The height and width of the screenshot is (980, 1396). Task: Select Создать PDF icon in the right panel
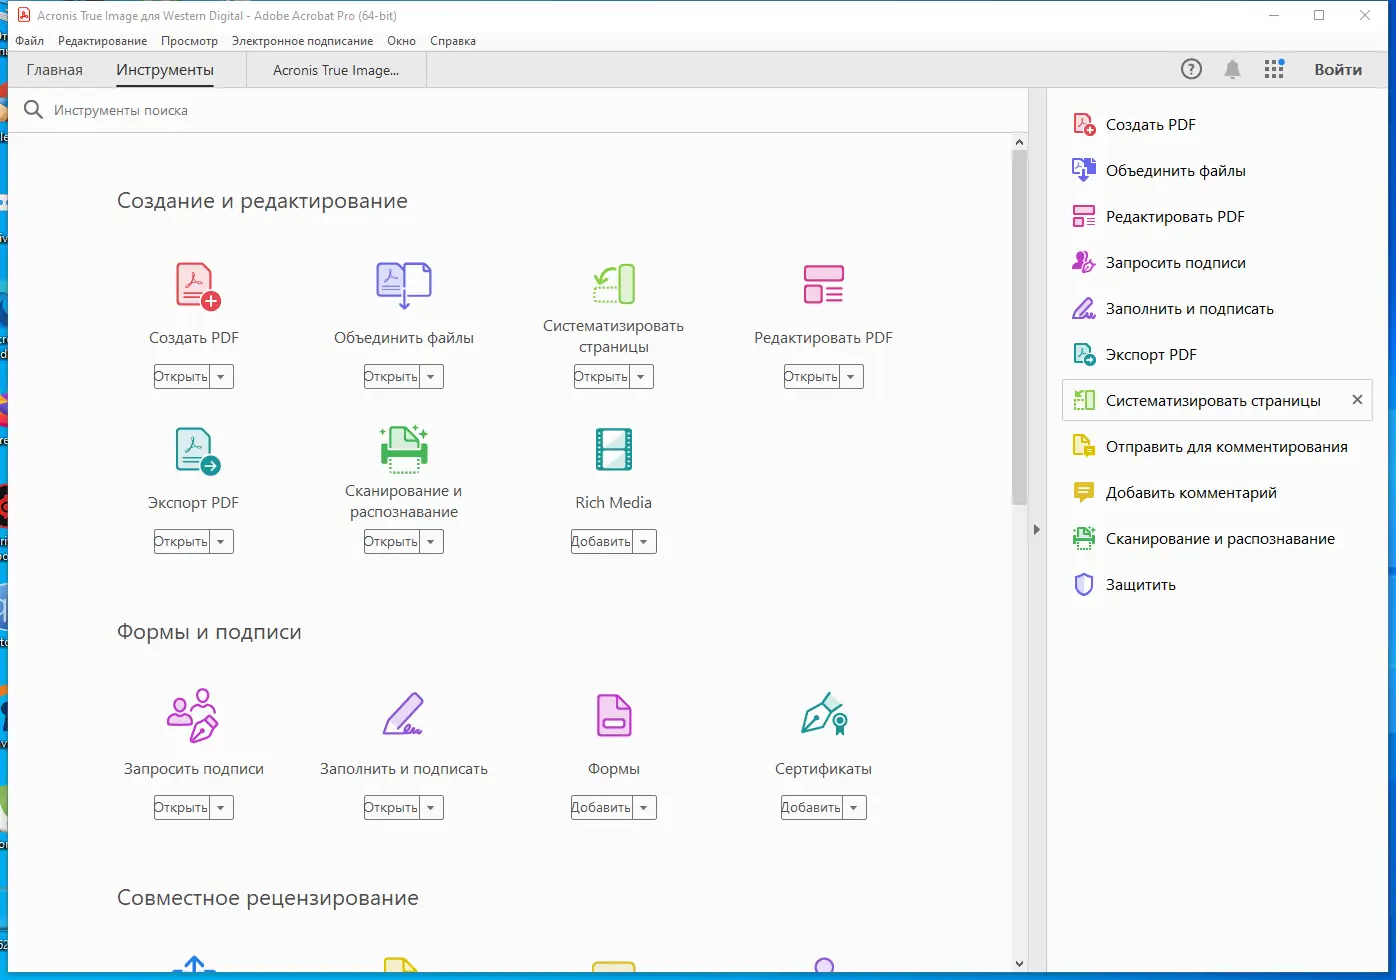click(1084, 124)
